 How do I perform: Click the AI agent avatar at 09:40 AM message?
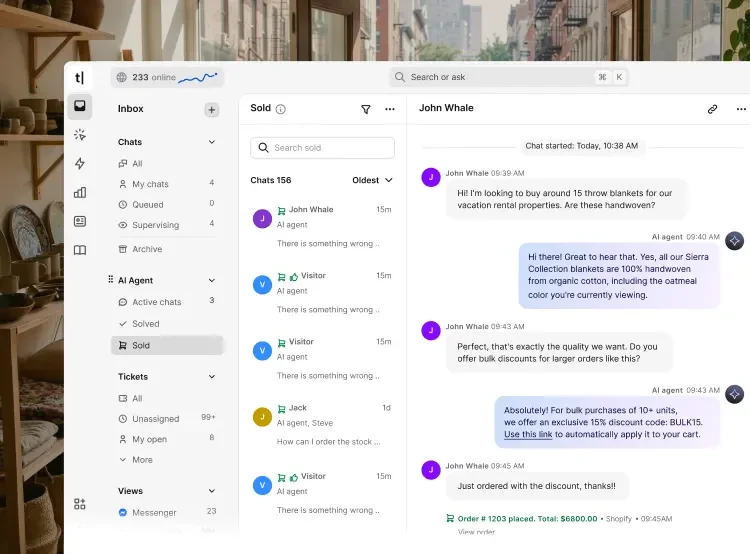734,241
